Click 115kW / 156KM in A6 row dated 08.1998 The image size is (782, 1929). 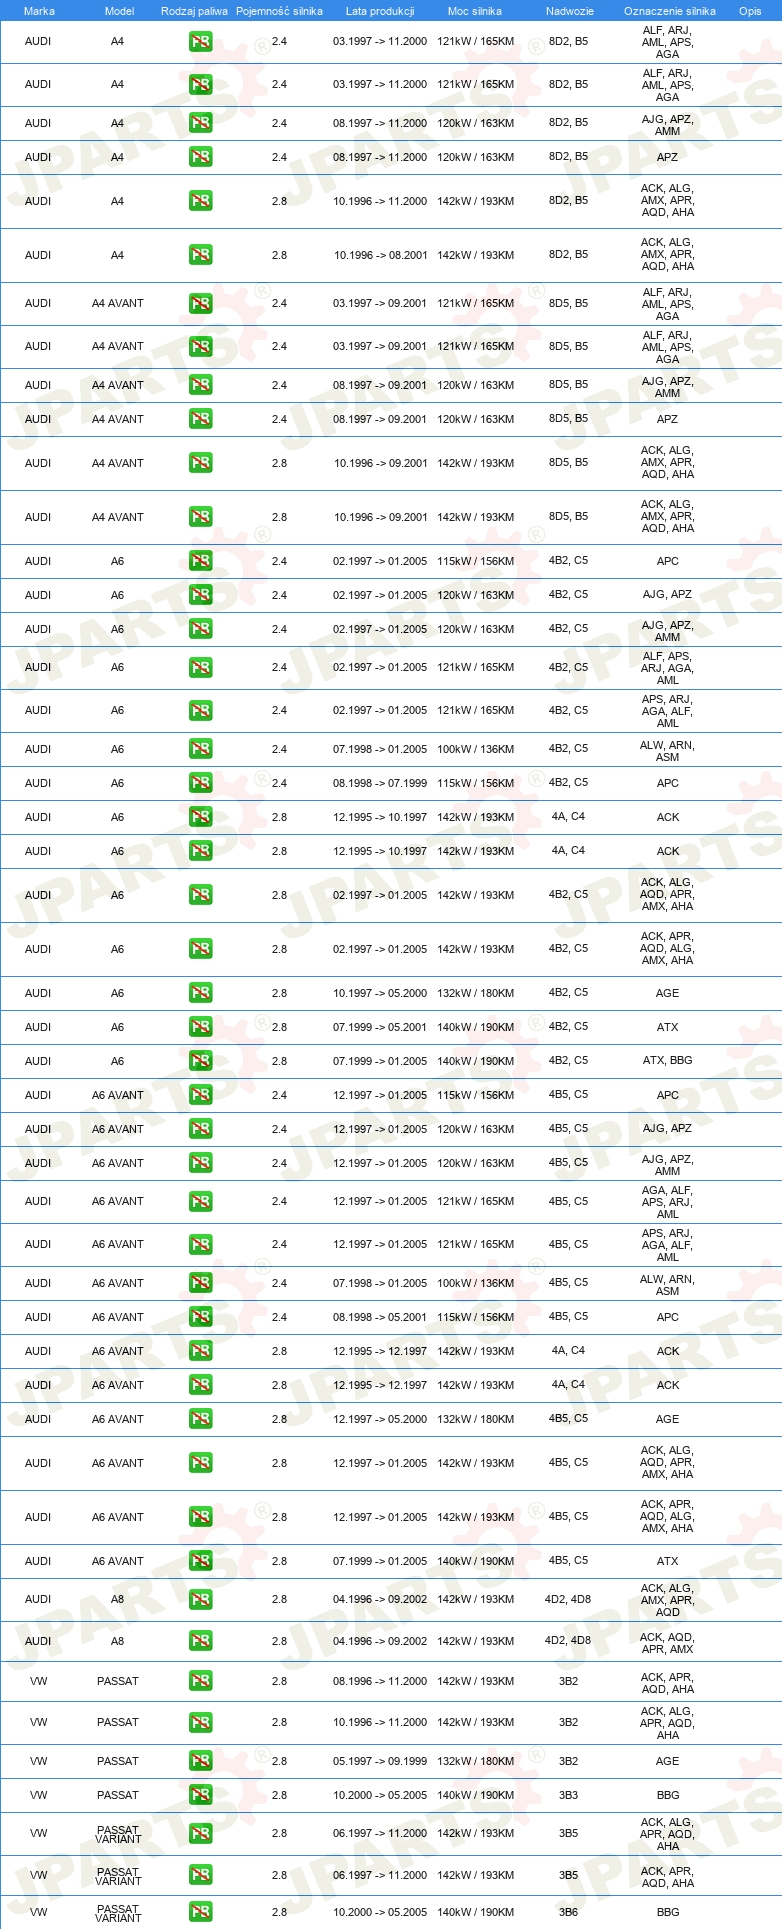click(x=475, y=783)
